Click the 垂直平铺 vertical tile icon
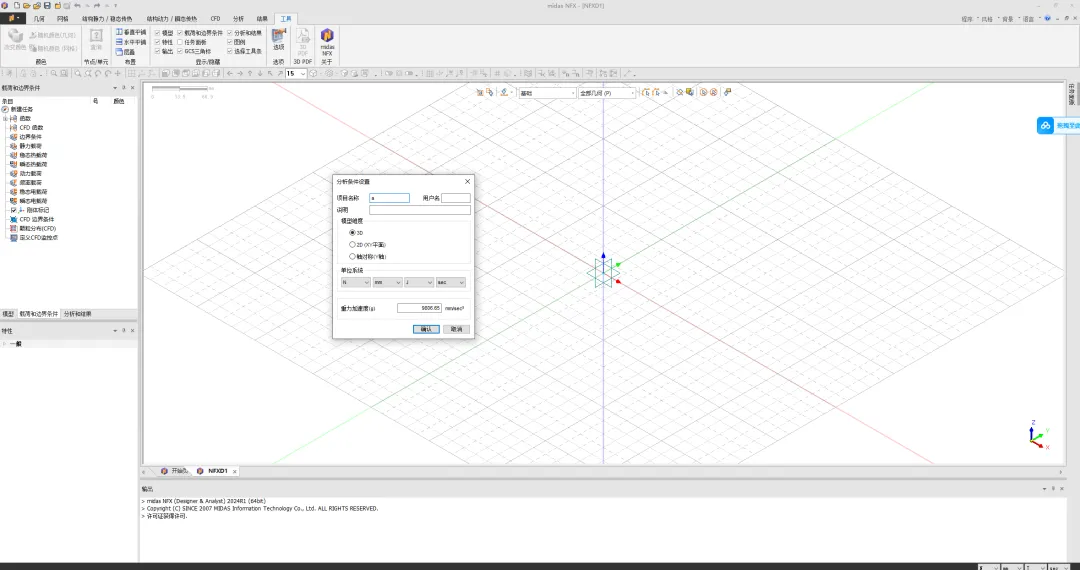Viewport: 1080px width, 570px height. tap(119, 32)
